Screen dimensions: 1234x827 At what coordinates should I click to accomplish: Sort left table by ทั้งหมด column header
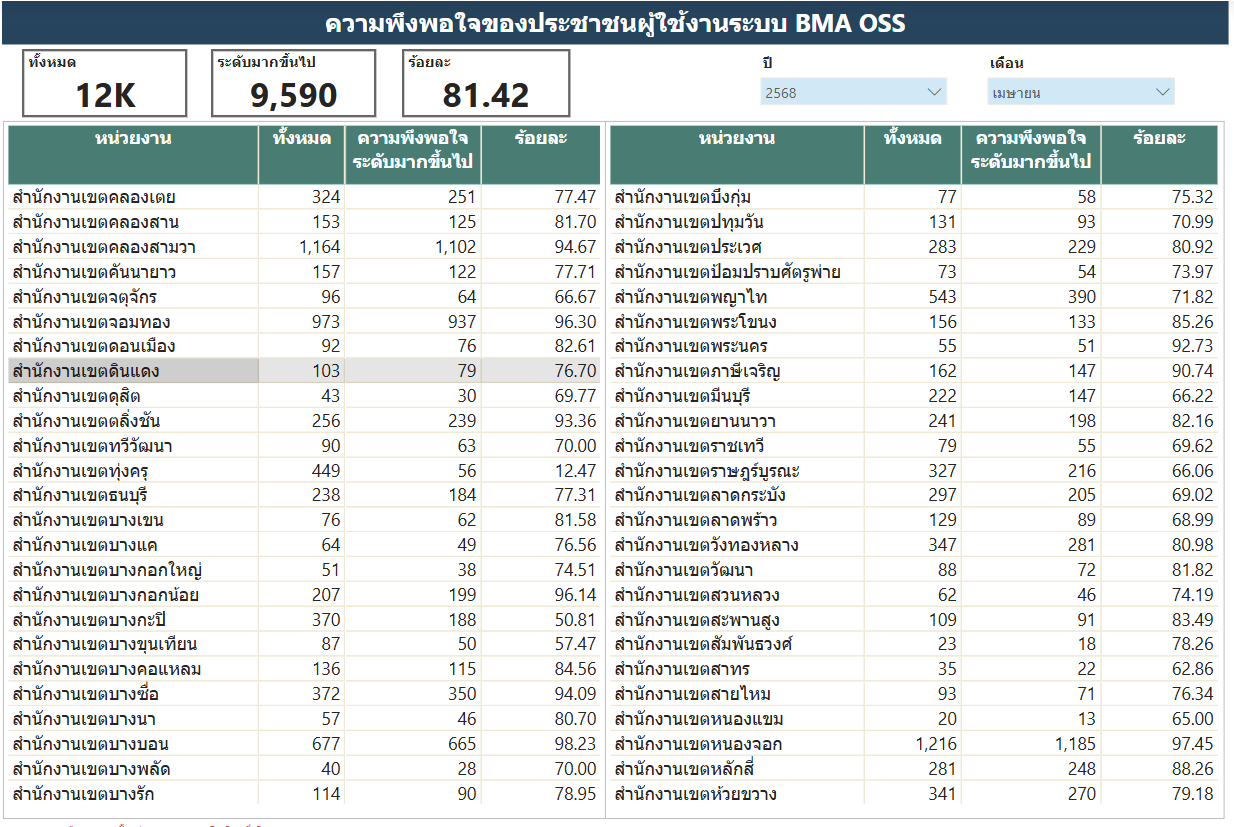(x=301, y=154)
